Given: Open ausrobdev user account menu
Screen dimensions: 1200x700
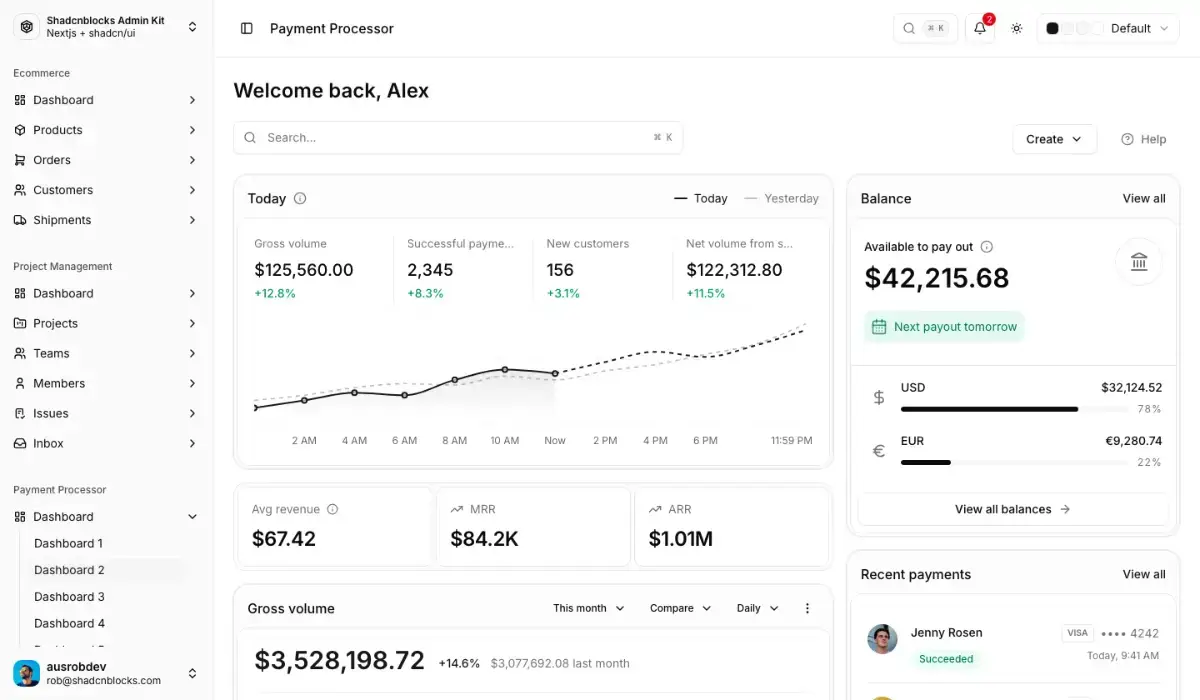Looking at the screenshot, I should (107, 673).
